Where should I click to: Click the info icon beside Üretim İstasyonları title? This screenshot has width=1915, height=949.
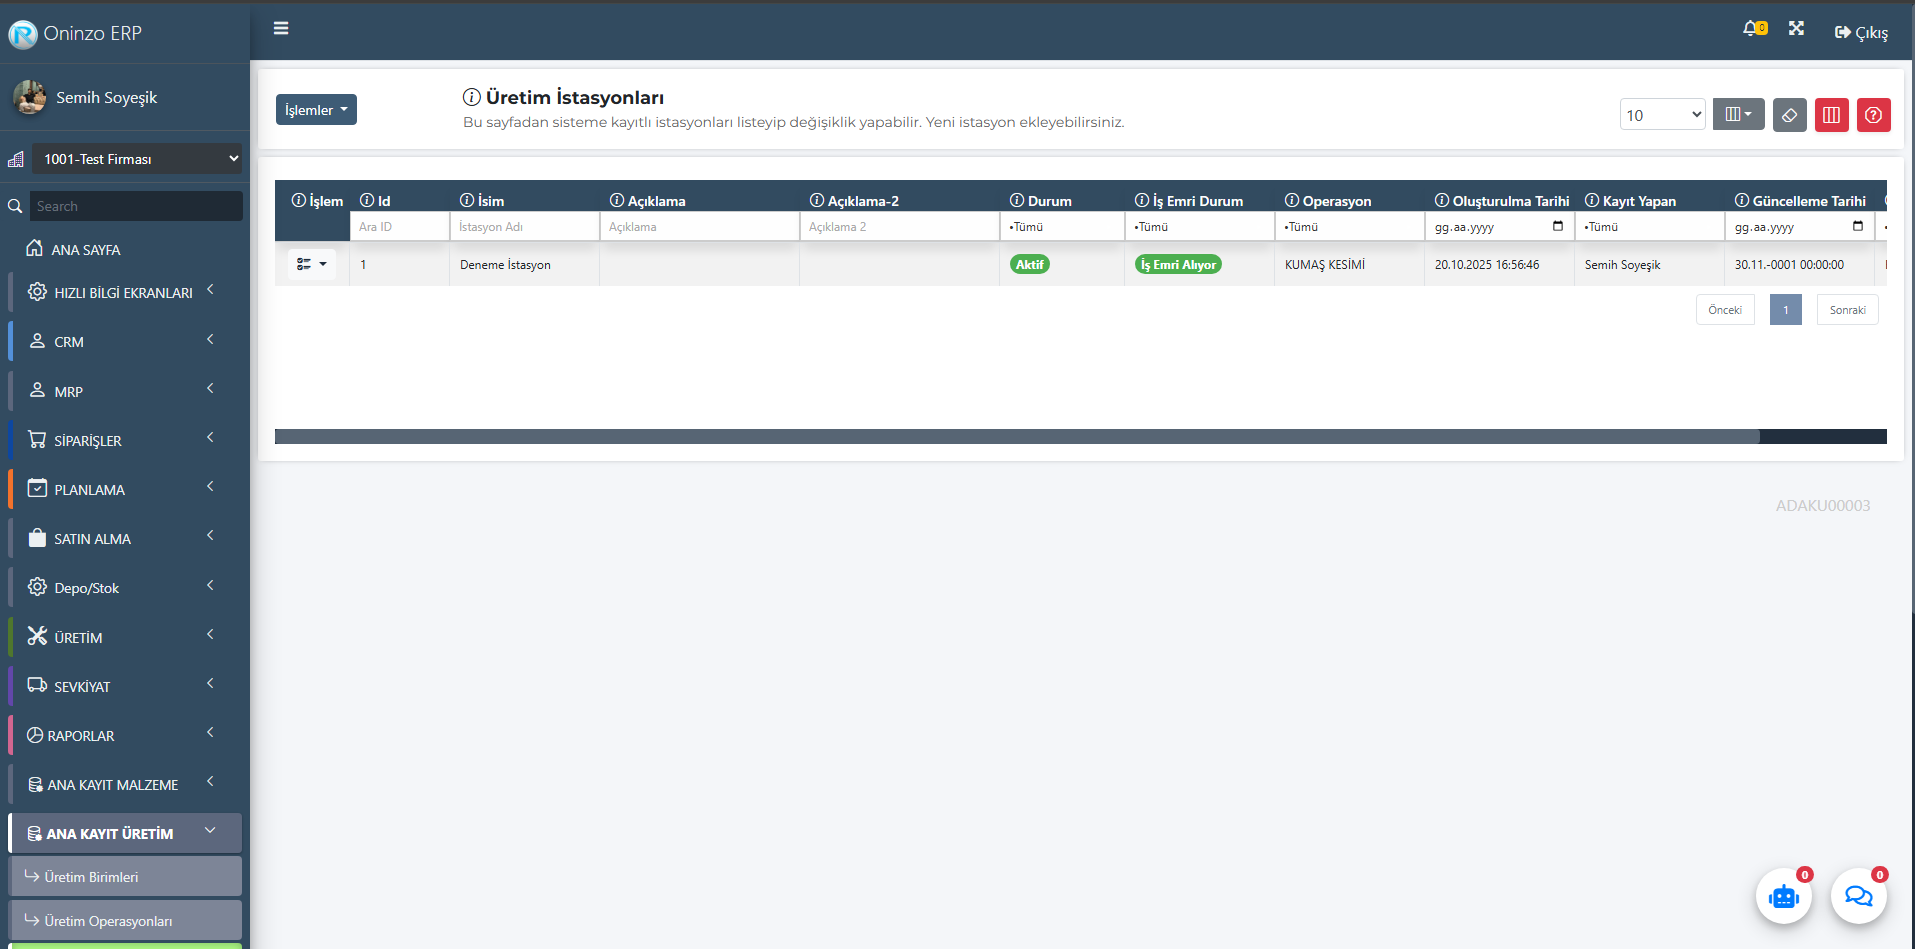click(x=471, y=97)
